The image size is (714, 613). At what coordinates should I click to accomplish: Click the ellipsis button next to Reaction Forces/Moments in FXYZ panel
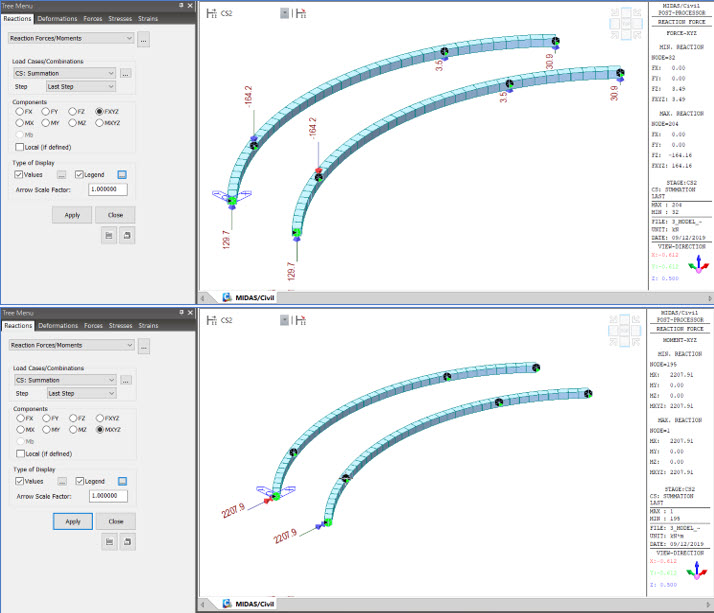tap(144, 38)
